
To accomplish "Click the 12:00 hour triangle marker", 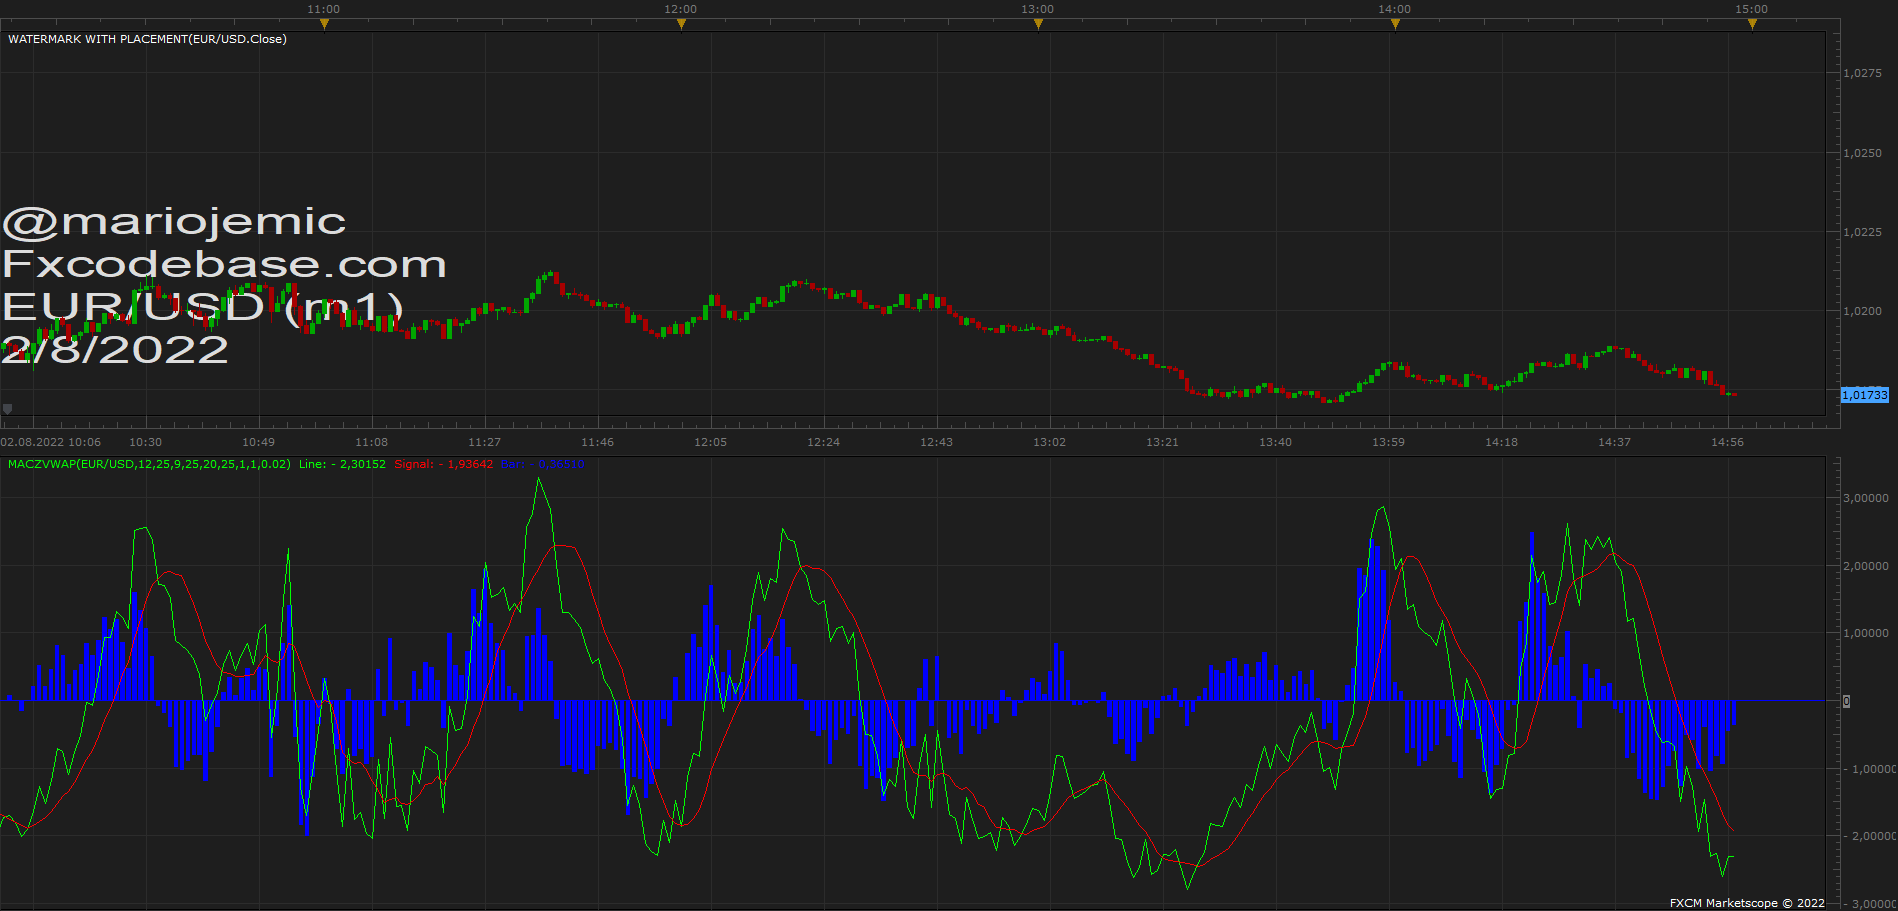I will click(681, 24).
